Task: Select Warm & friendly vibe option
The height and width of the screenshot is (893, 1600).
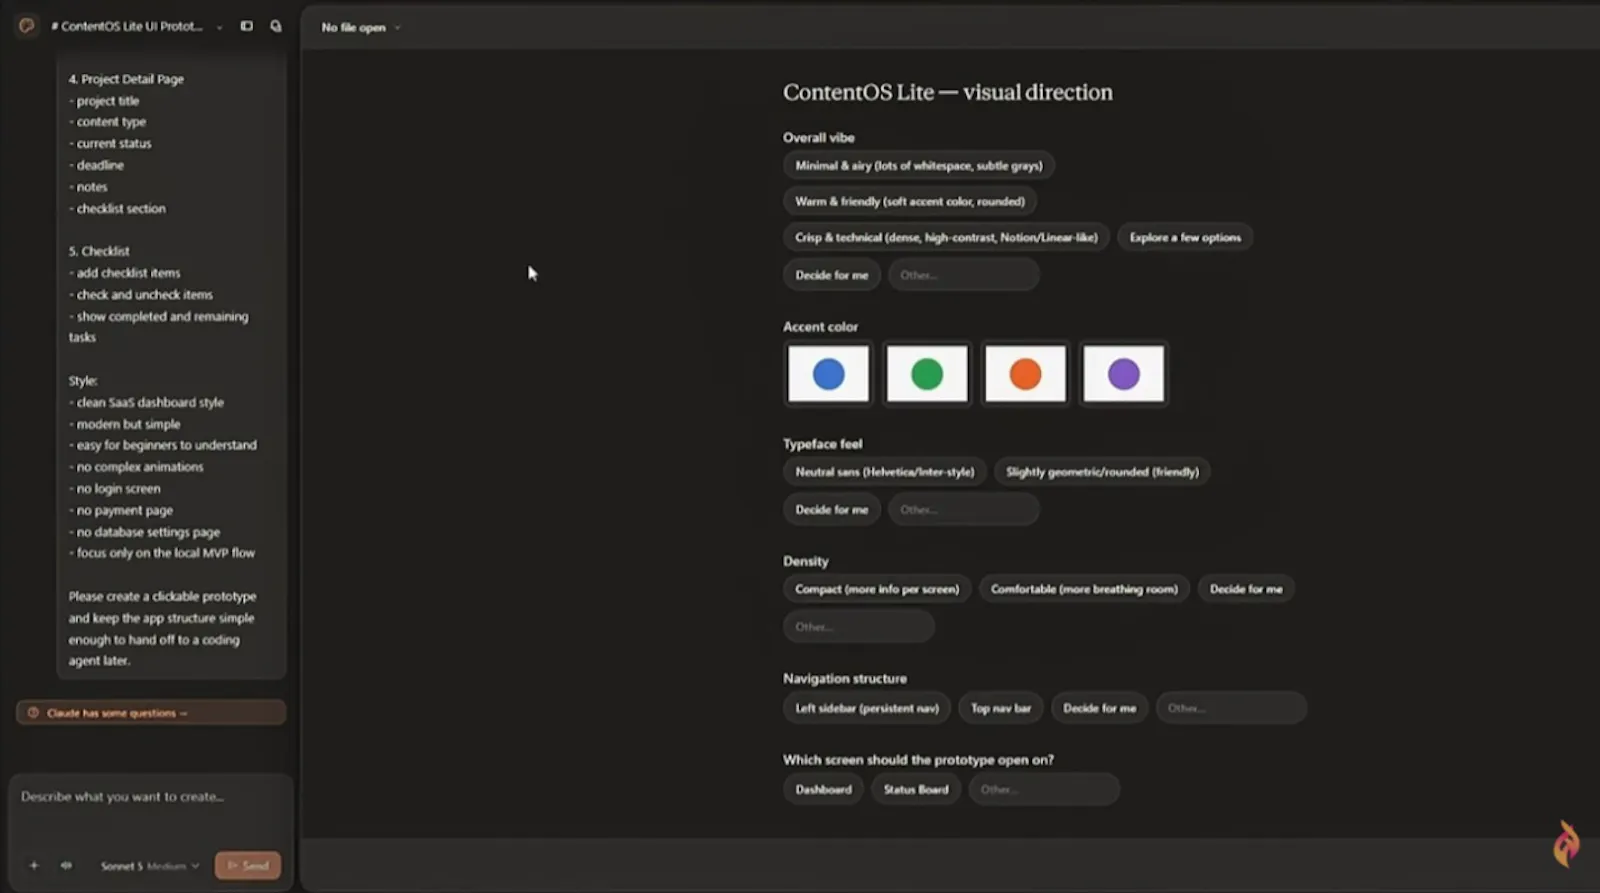Action: 909,202
